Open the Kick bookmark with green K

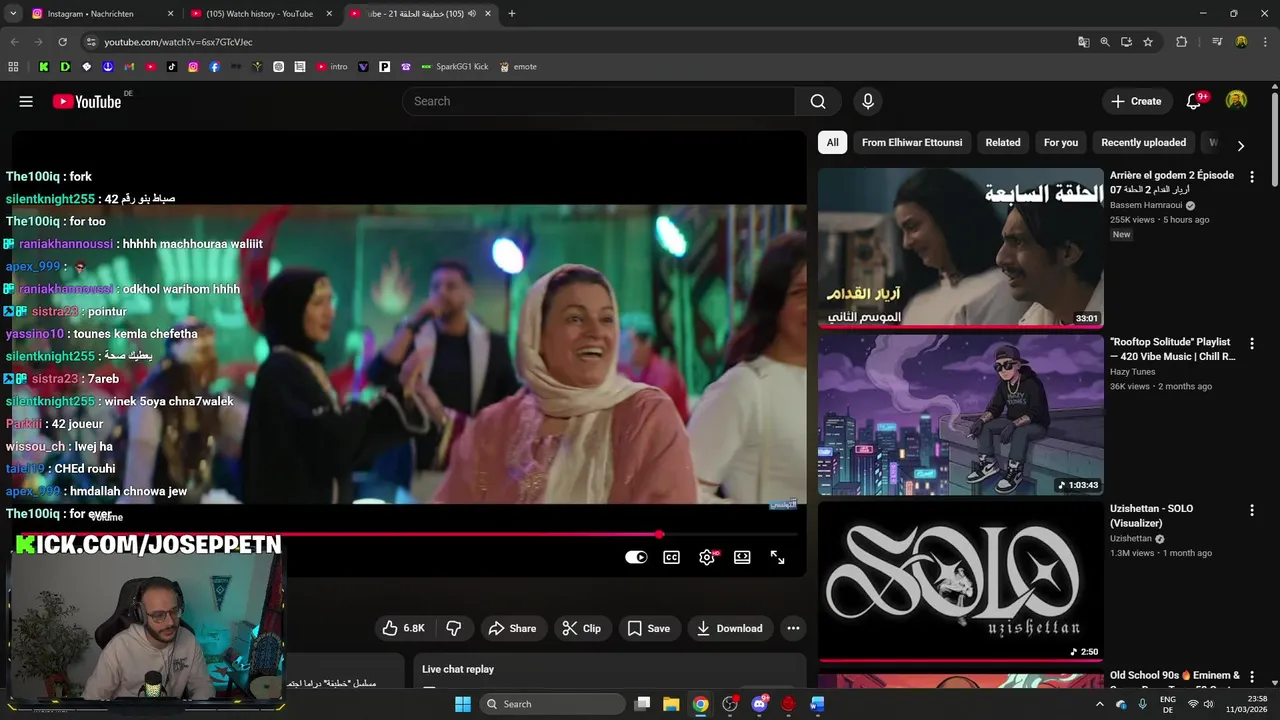pos(44,67)
